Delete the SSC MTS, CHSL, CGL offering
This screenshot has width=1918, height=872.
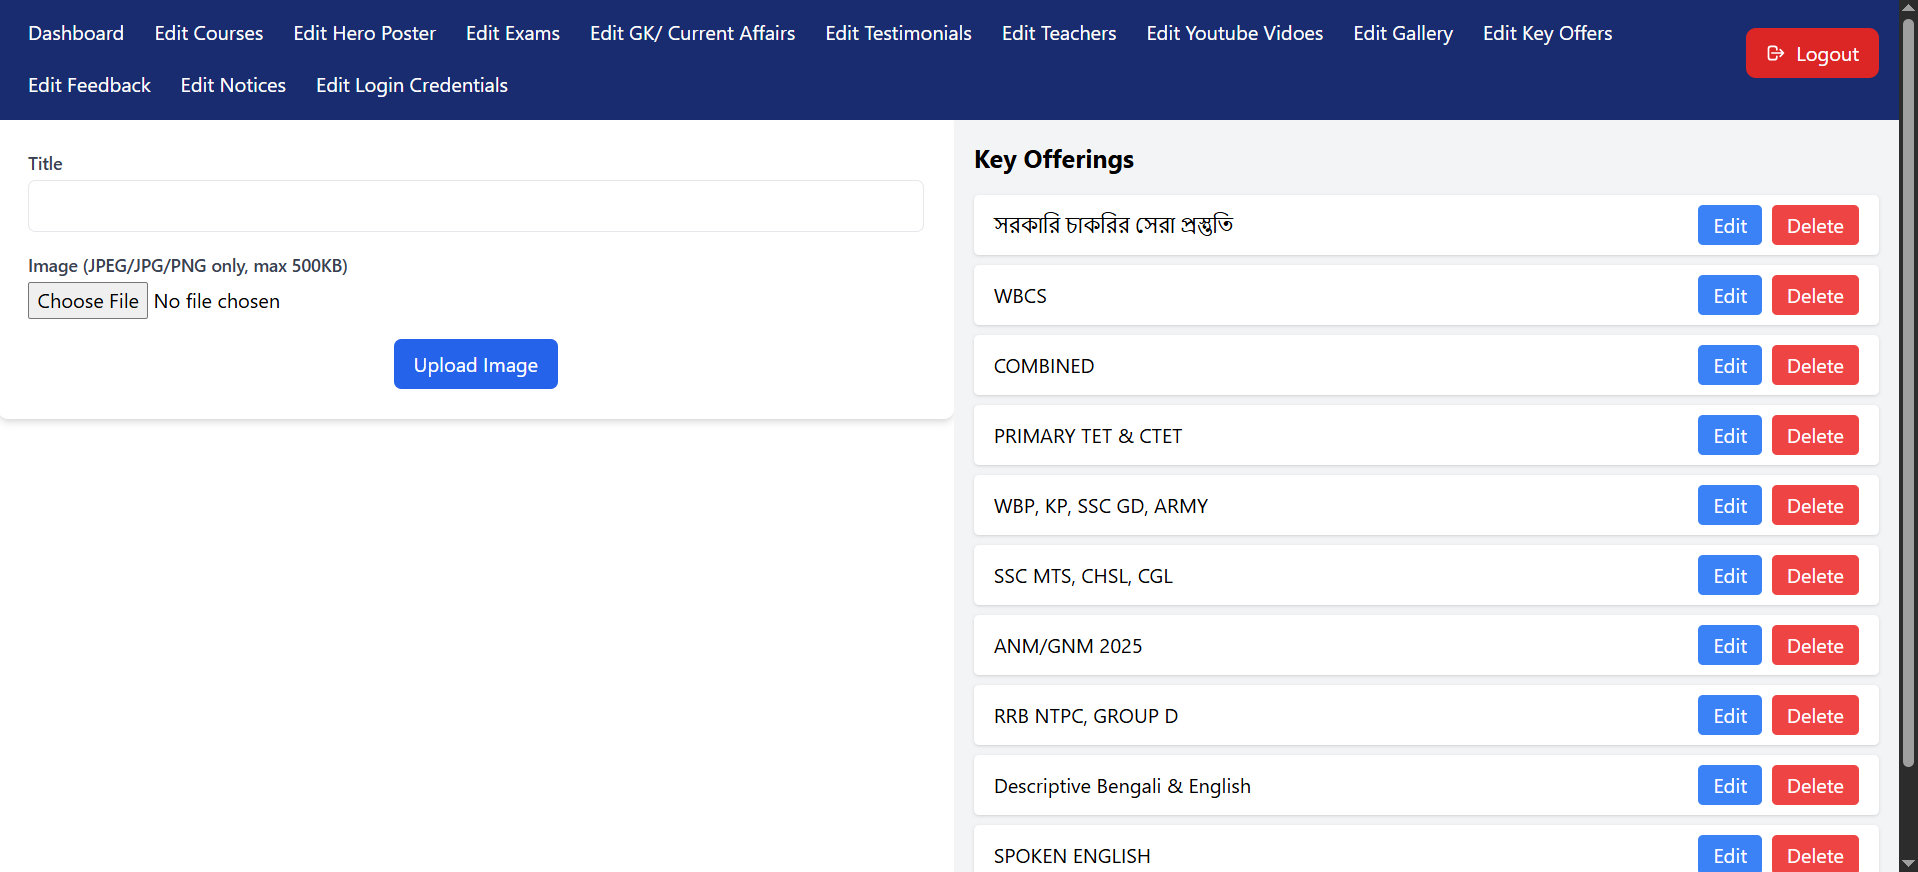point(1815,575)
